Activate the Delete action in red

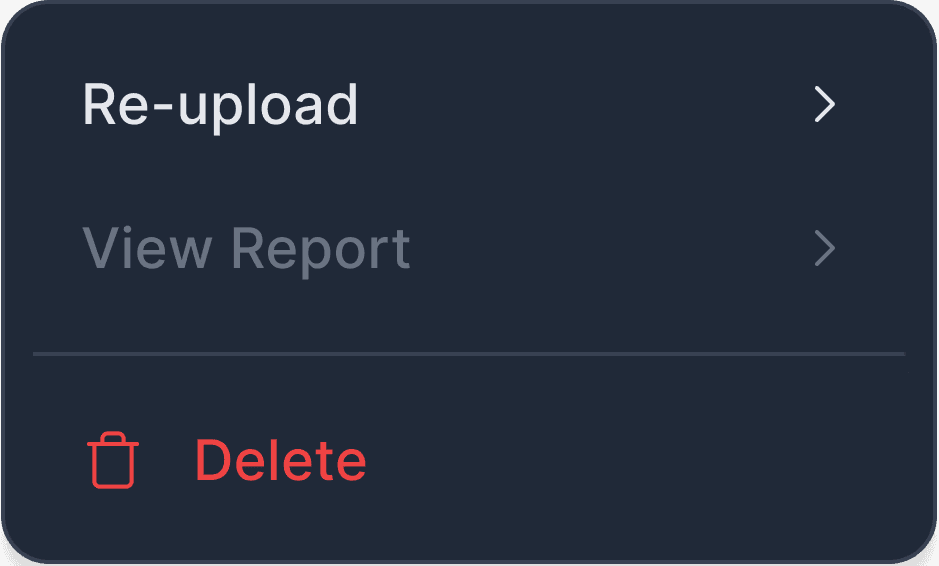[469, 460]
